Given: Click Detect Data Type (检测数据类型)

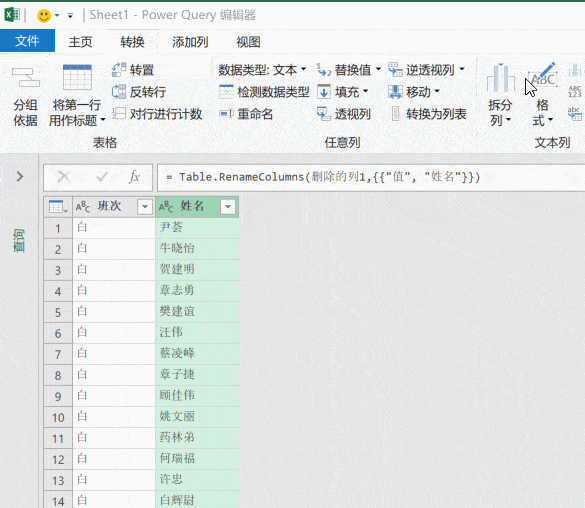Looking at the screenshot, I should 264,92.
